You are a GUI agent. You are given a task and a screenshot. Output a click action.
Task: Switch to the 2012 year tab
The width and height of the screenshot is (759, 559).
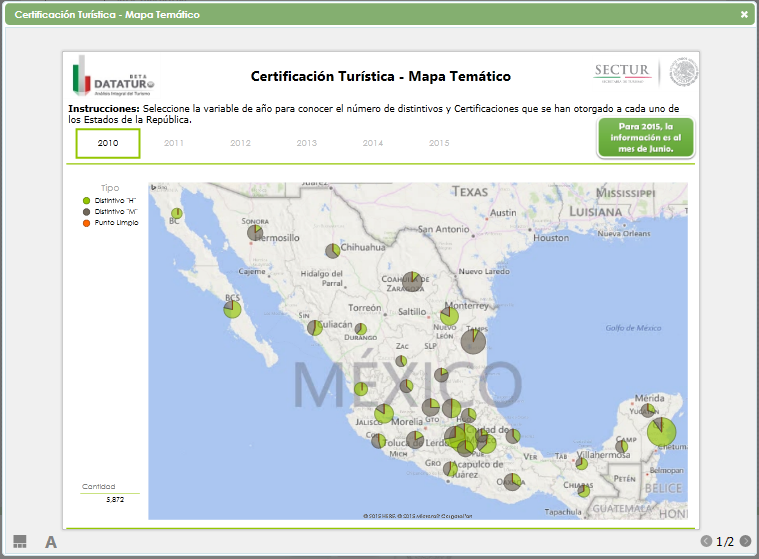click(x=240, y=144)
